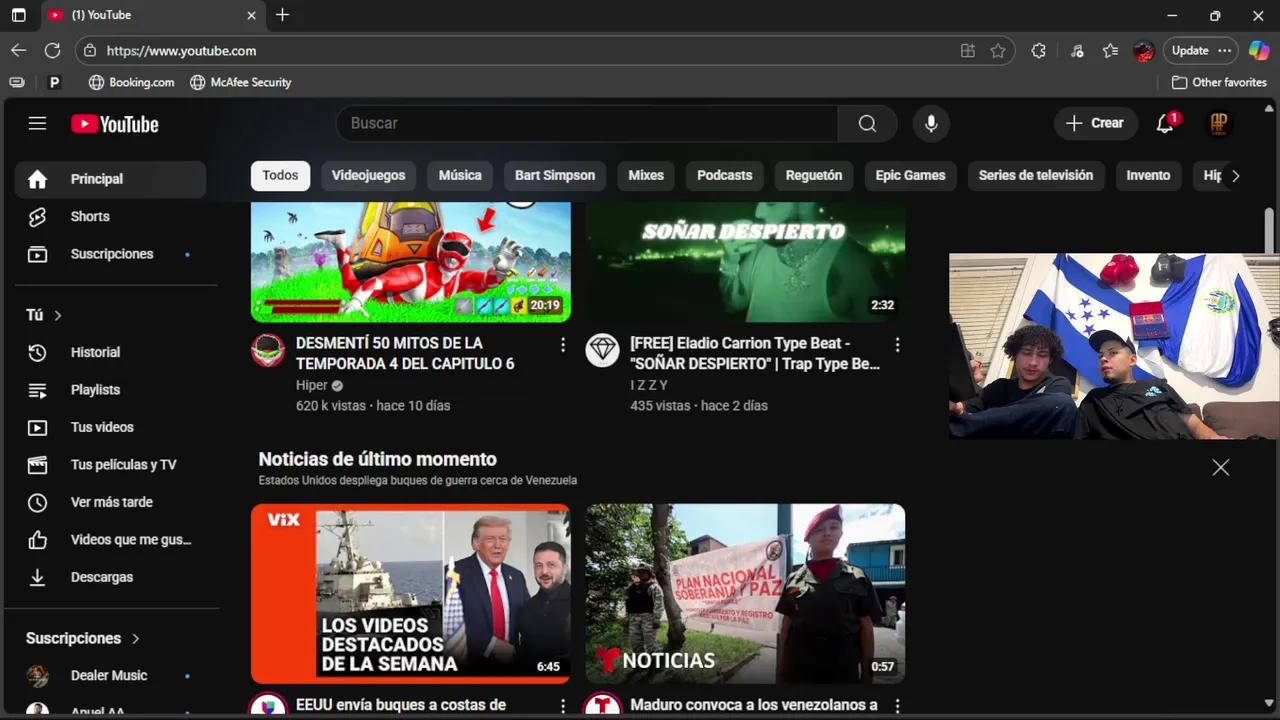Reload the page with refresh icon
Image resolution: width=1280 pixels, height=720 pixels.
(x=53, y=50)
